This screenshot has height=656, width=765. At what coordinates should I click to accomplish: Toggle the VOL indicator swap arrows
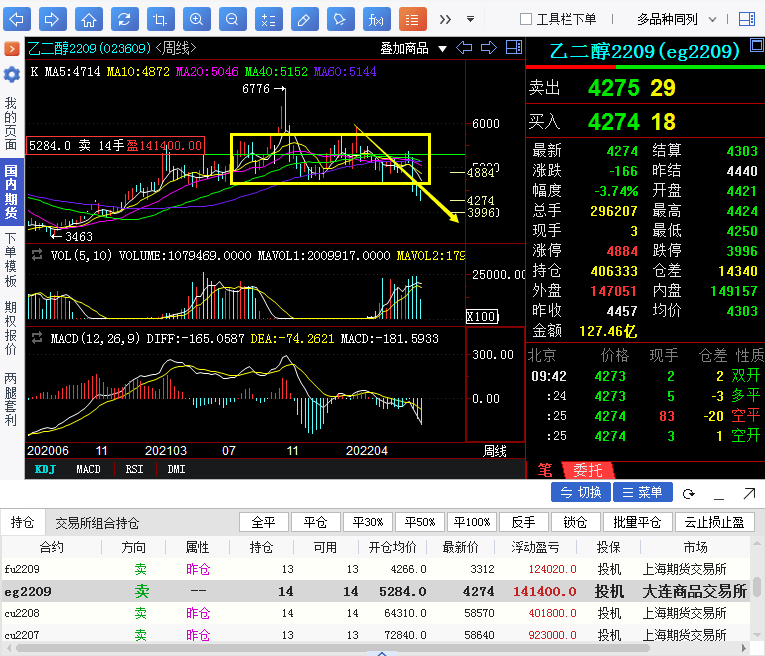pos(37,255)
